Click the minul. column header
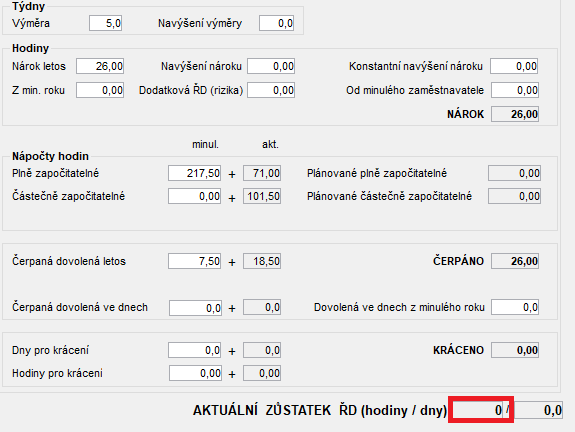 click(205, 144)
